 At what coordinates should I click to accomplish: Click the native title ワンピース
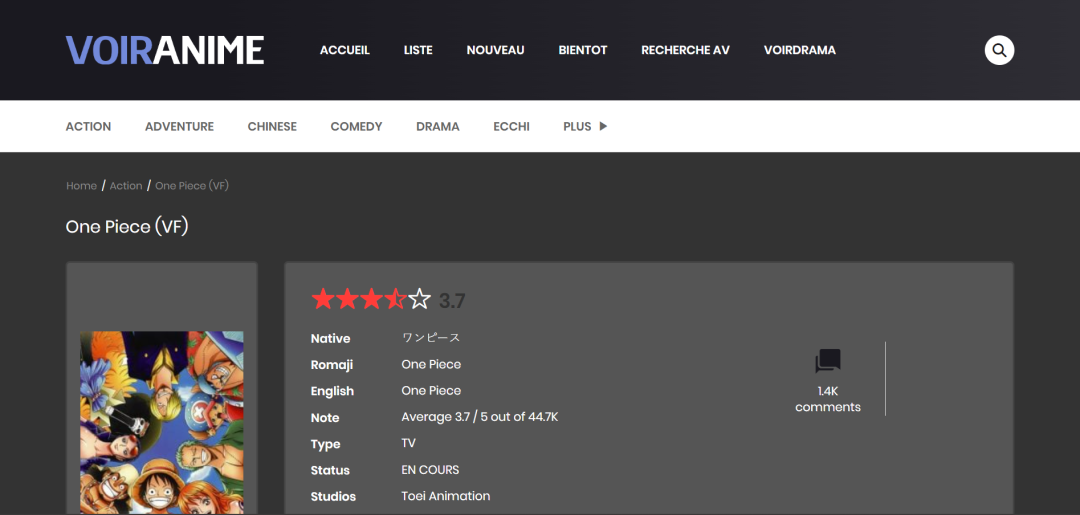coord(430,337)
